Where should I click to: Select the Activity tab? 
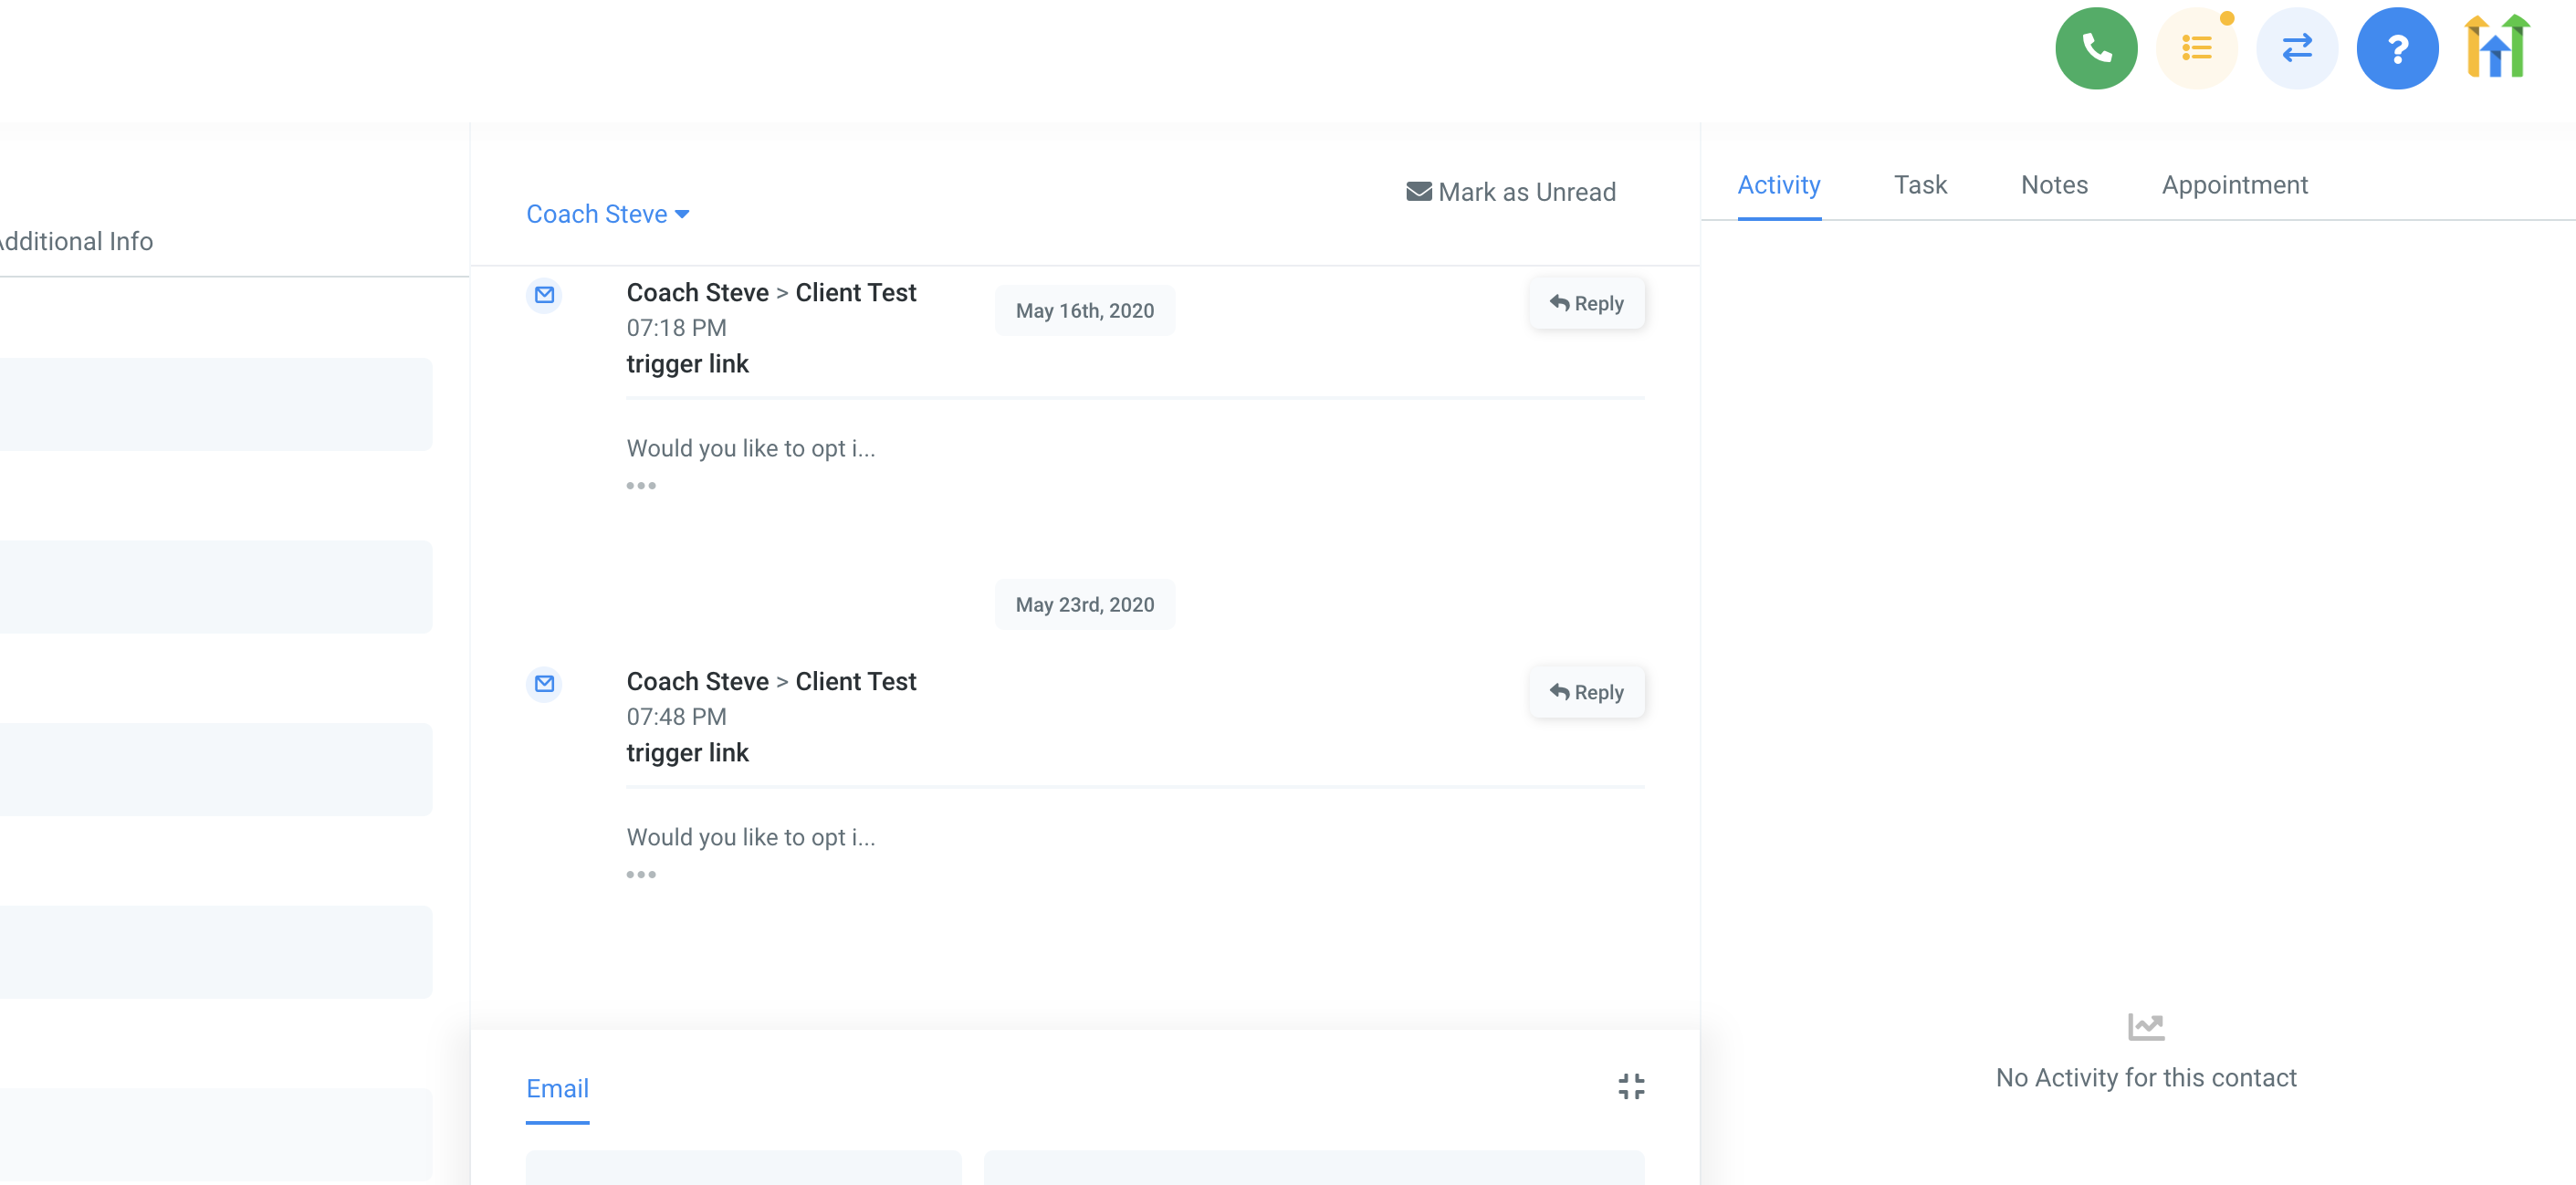point(1778,185)
